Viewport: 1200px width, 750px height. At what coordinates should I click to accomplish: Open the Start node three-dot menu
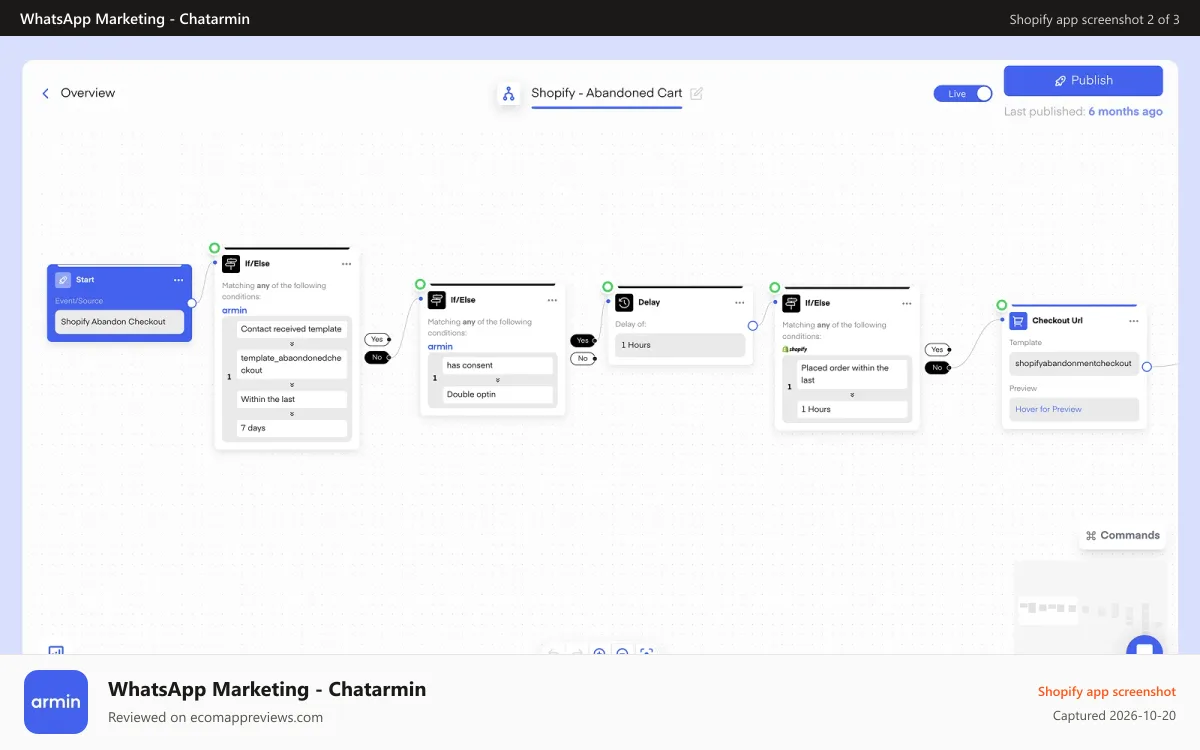tap(178, 280)
